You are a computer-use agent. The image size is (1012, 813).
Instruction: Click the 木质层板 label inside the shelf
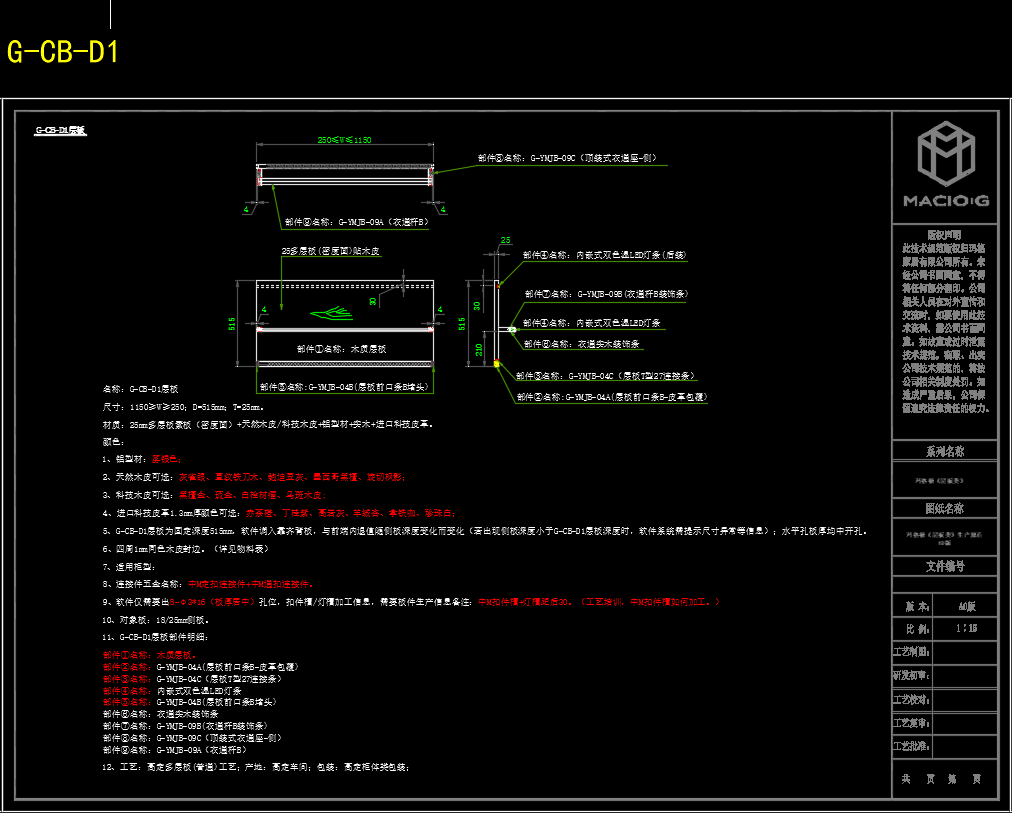click(342, 349)
